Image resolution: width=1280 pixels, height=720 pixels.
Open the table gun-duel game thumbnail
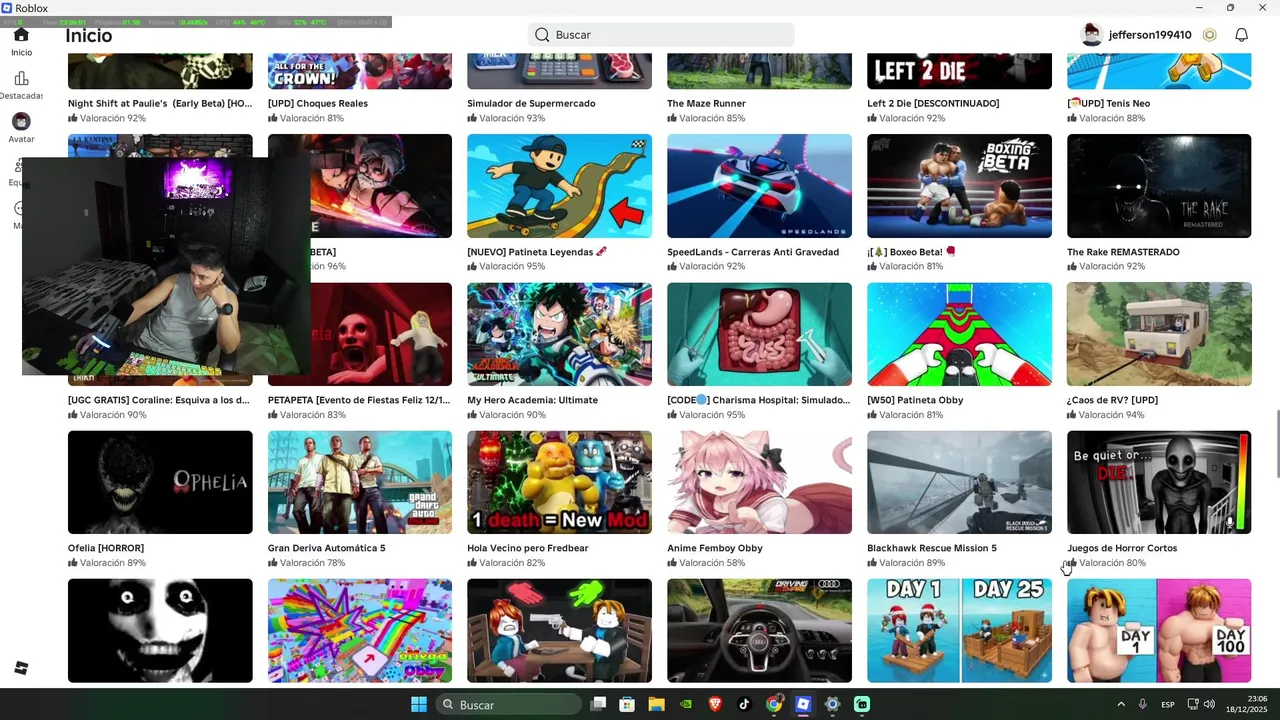click(x=559, y=630)
